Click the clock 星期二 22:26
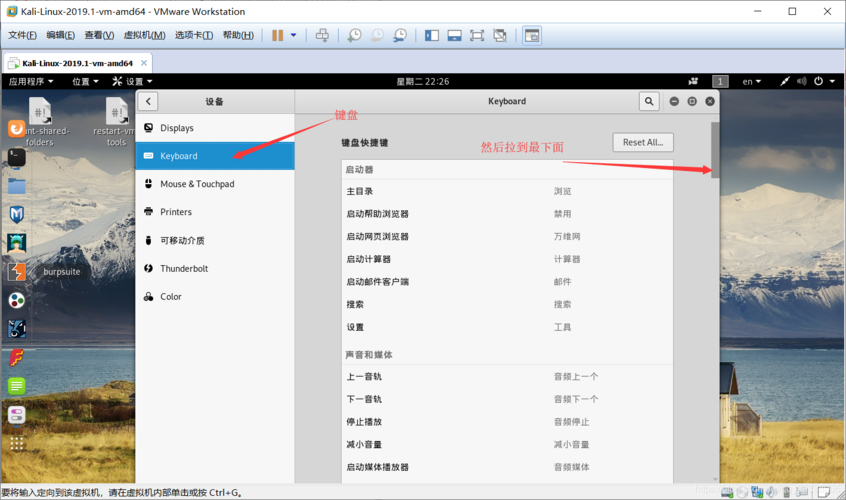This screenshot has width=846, height=500. 423,81
